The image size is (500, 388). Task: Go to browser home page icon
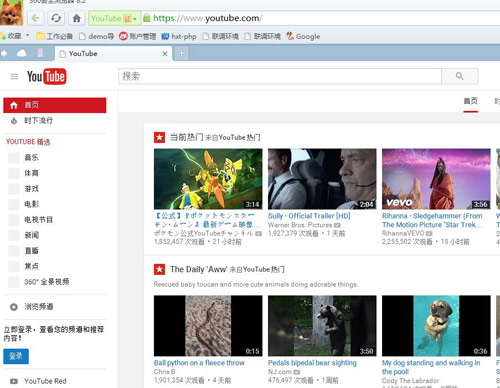coord(77,18)
